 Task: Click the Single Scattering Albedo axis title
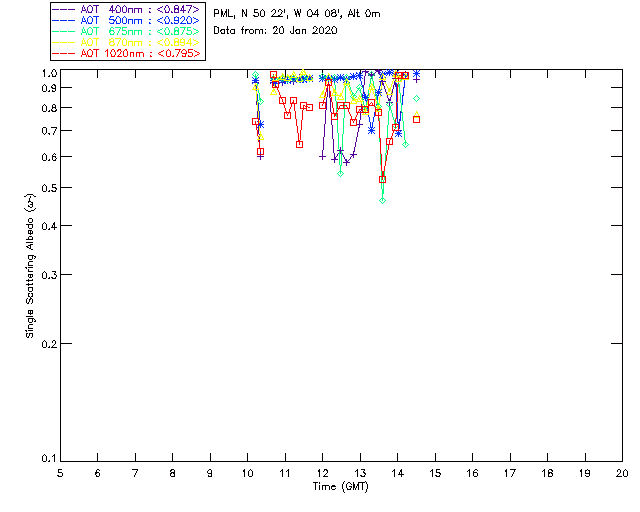tap(31, 266)
